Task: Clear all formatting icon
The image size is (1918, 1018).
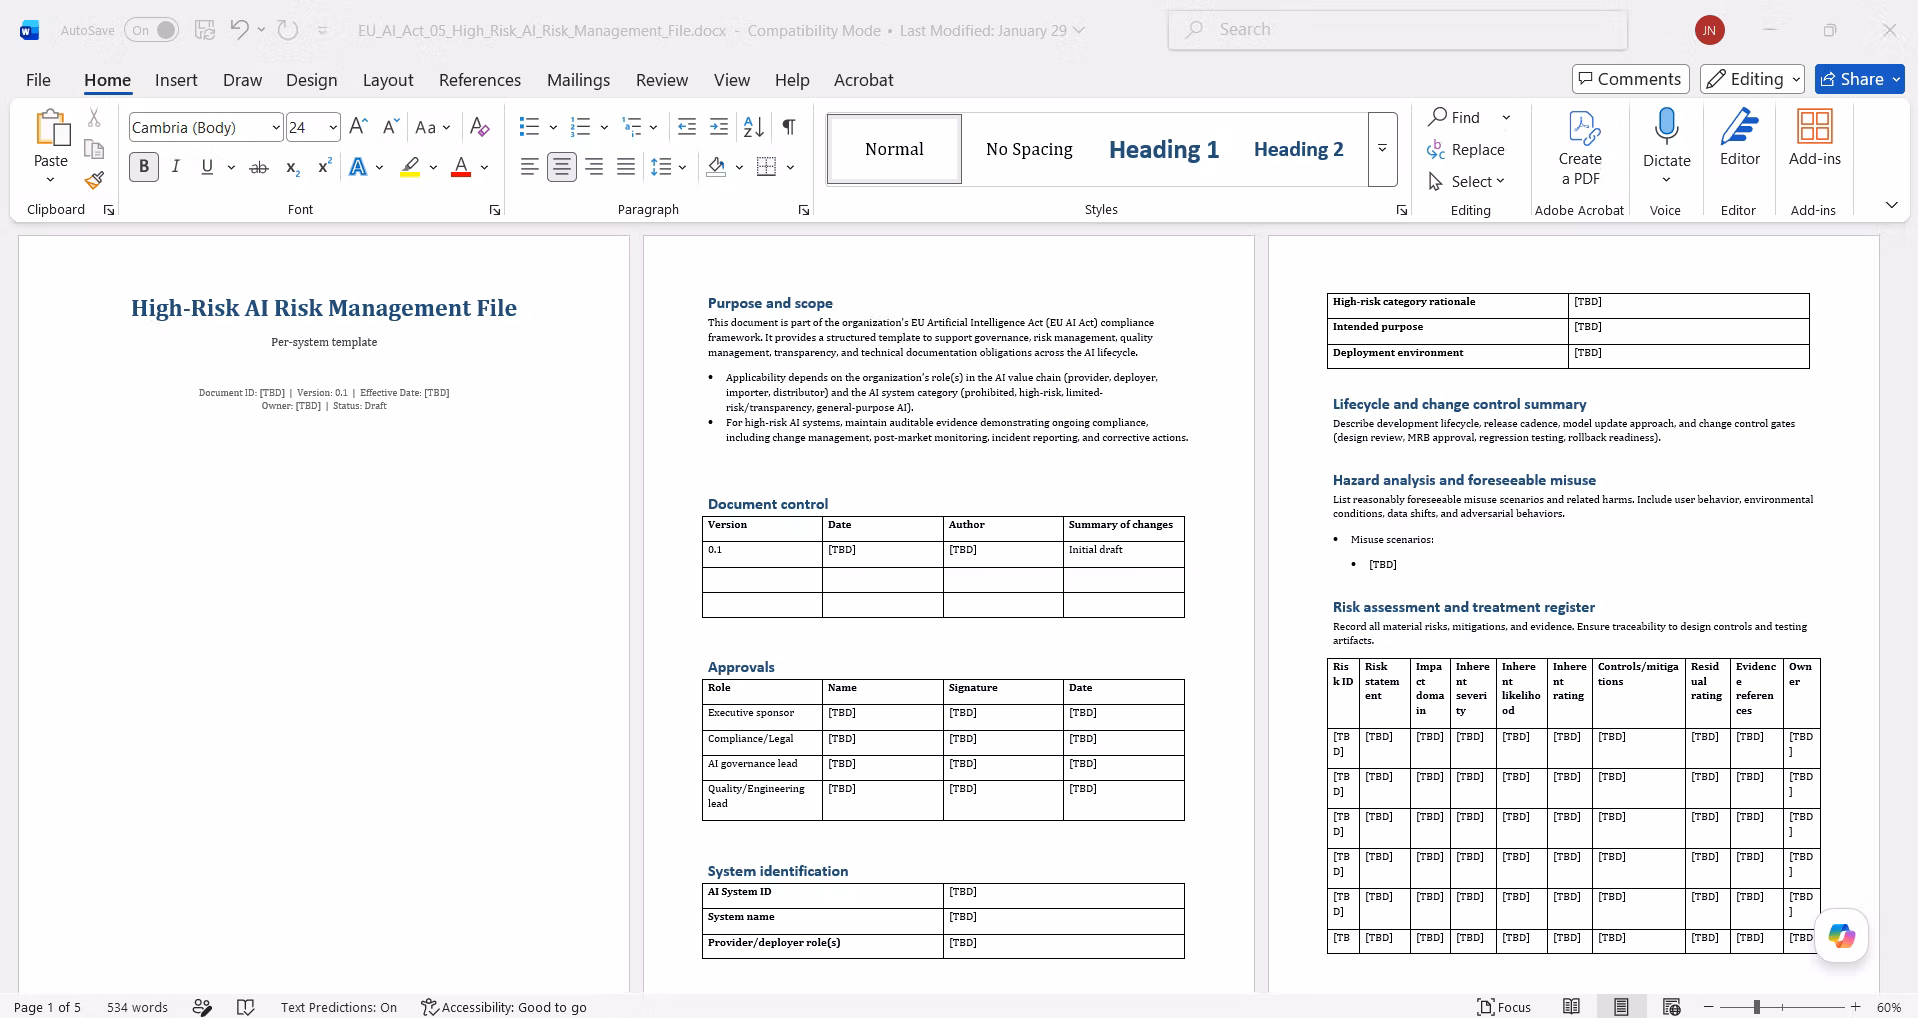Action: point(480,127)
